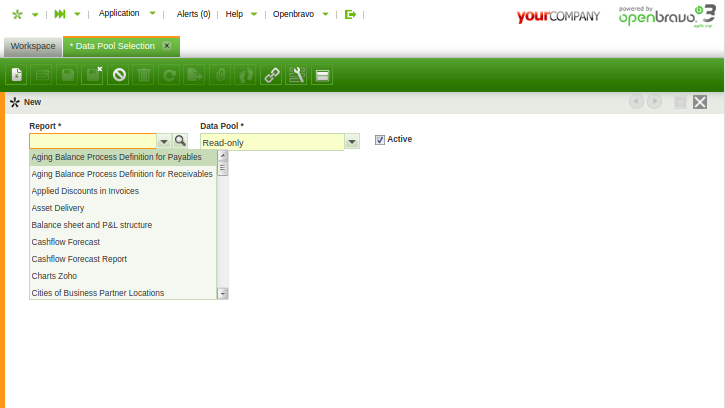Viewport: 725px width, 408px height.
Task: Click the Openbravo menu label
Action: [x=293, y=14]
